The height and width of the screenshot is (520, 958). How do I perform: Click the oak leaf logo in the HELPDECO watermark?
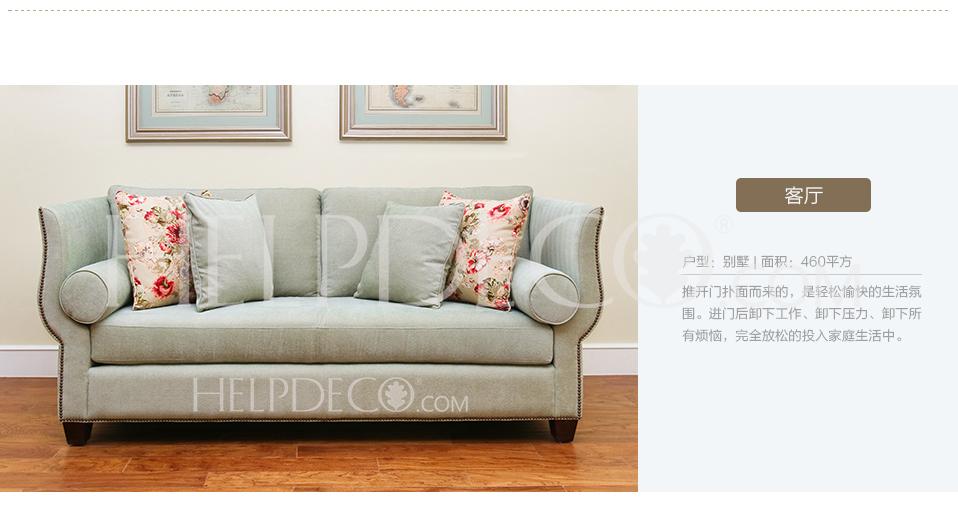(x=398, y=395)
